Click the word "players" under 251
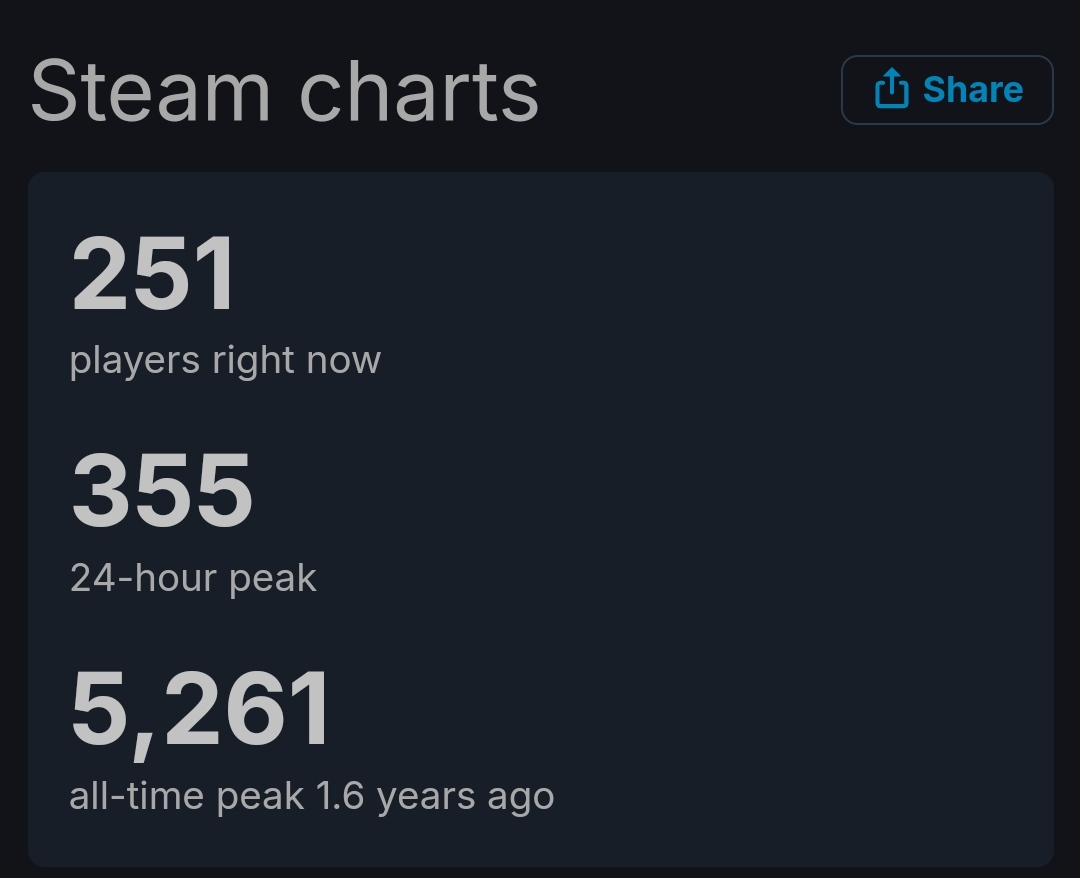The width and height of the screenshot is (1080, 878). click(135, 360)
